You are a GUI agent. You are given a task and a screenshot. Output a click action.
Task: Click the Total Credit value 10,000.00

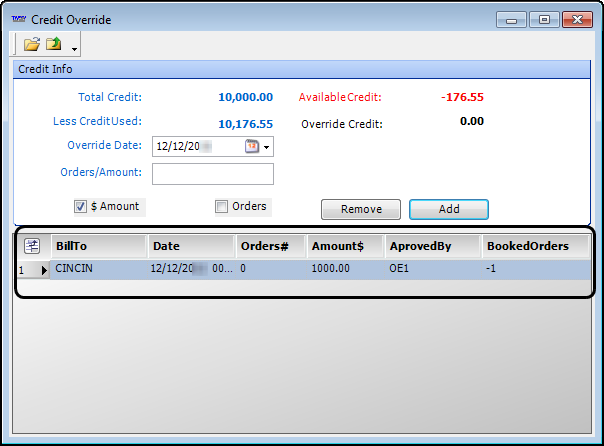[246, 97]
